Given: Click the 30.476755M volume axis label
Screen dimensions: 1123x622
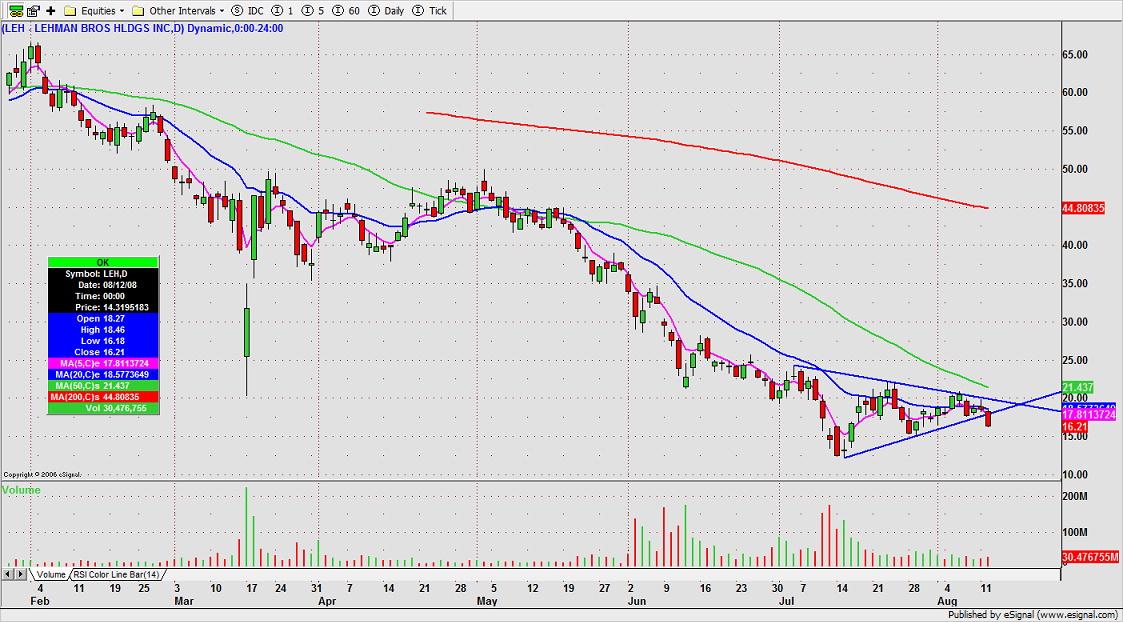Looking at the screenshot, I should point(1090,556).
